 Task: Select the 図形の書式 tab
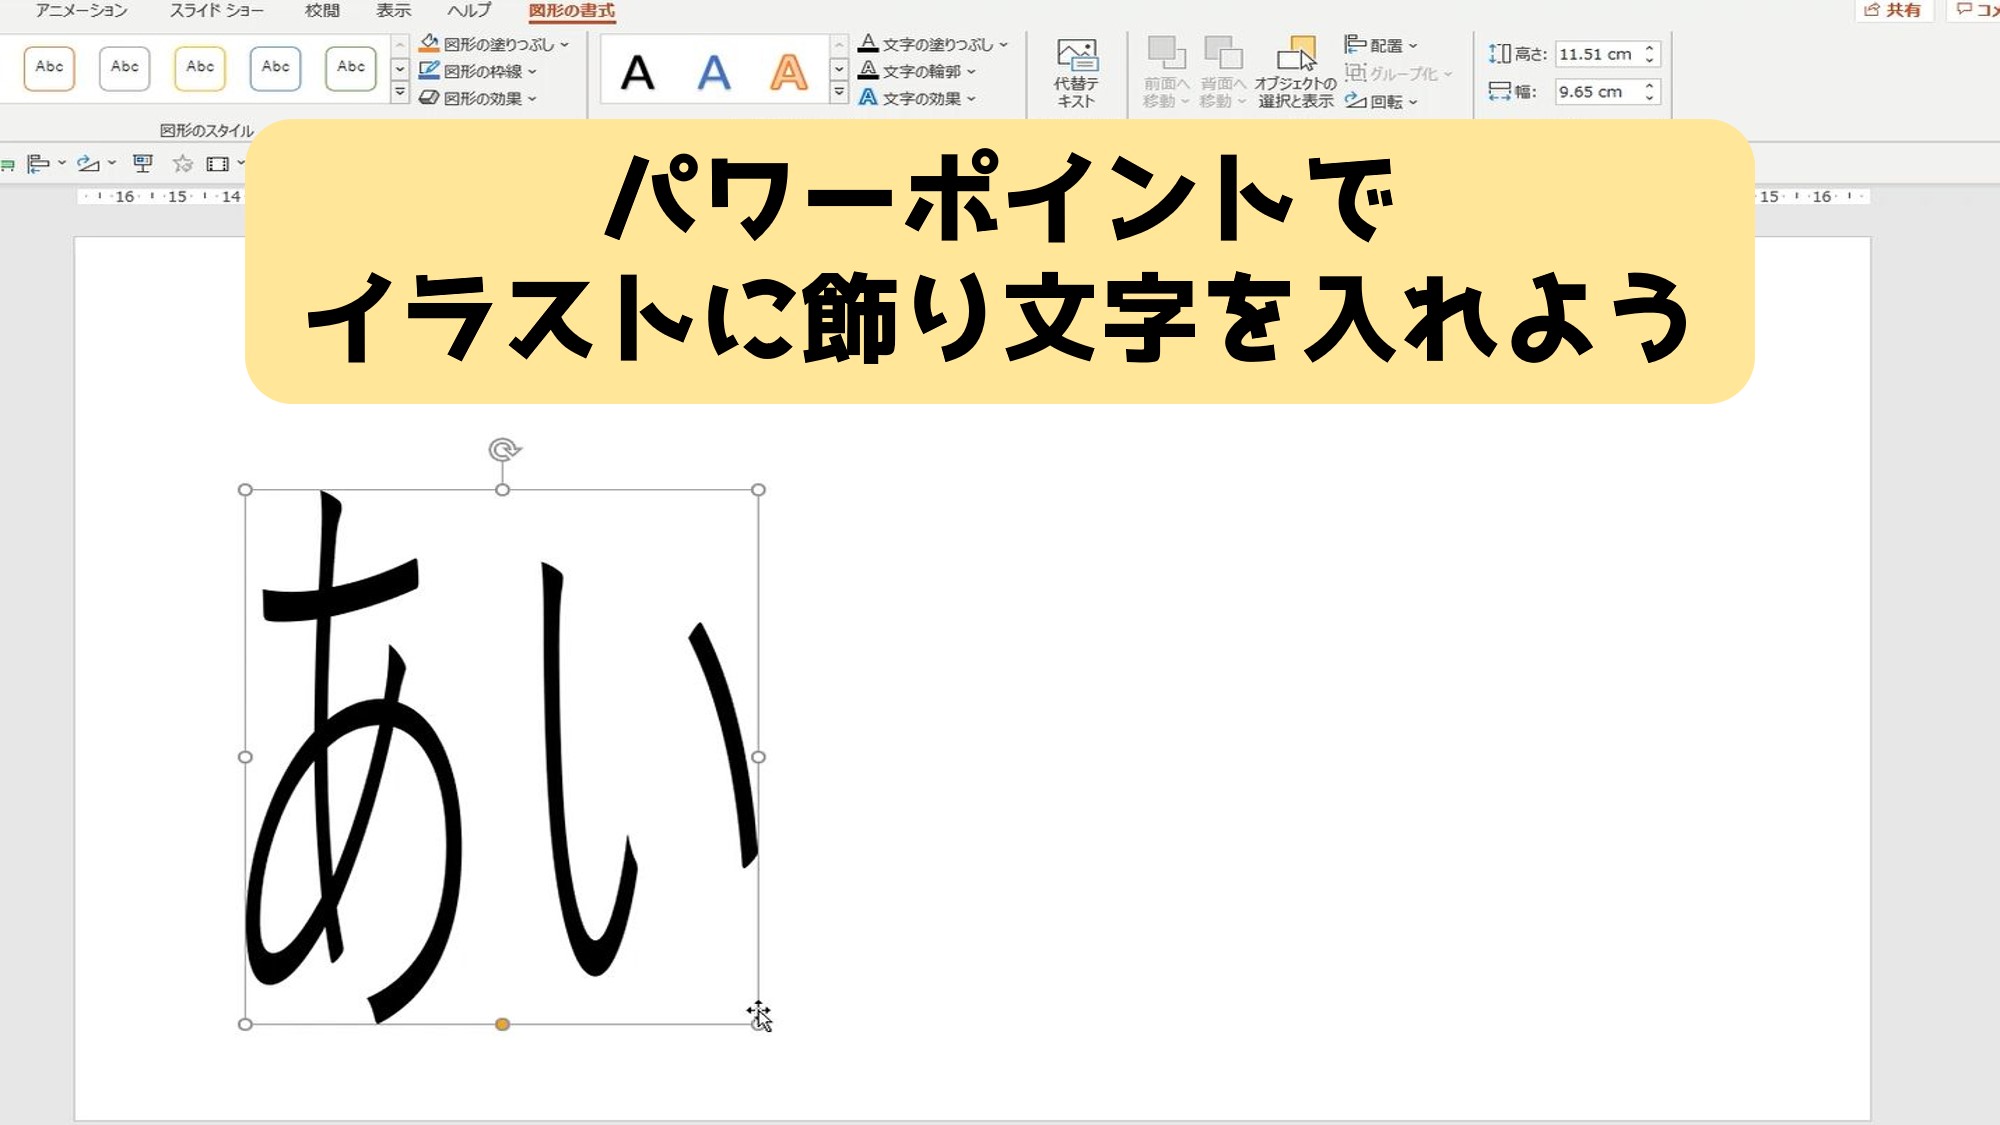[x=572, y=11]
